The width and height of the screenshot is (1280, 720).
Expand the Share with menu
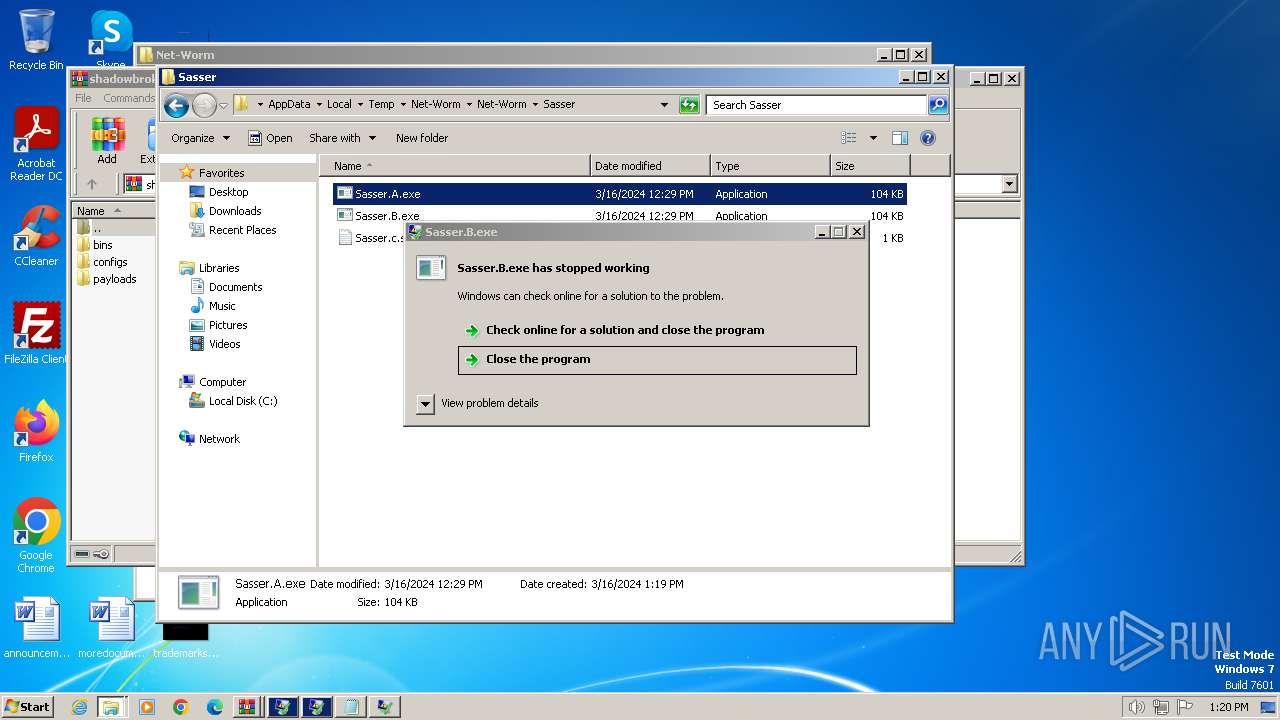coord(342,138)
